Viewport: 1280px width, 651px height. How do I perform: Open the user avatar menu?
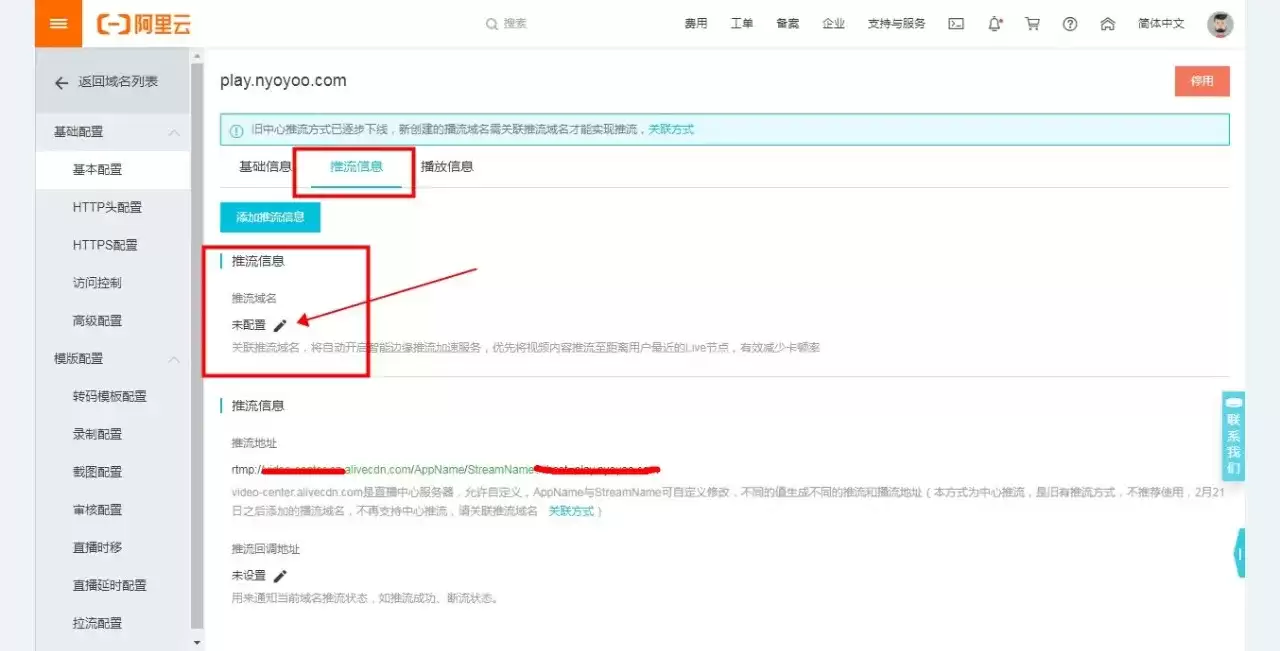click(1220, 24)
